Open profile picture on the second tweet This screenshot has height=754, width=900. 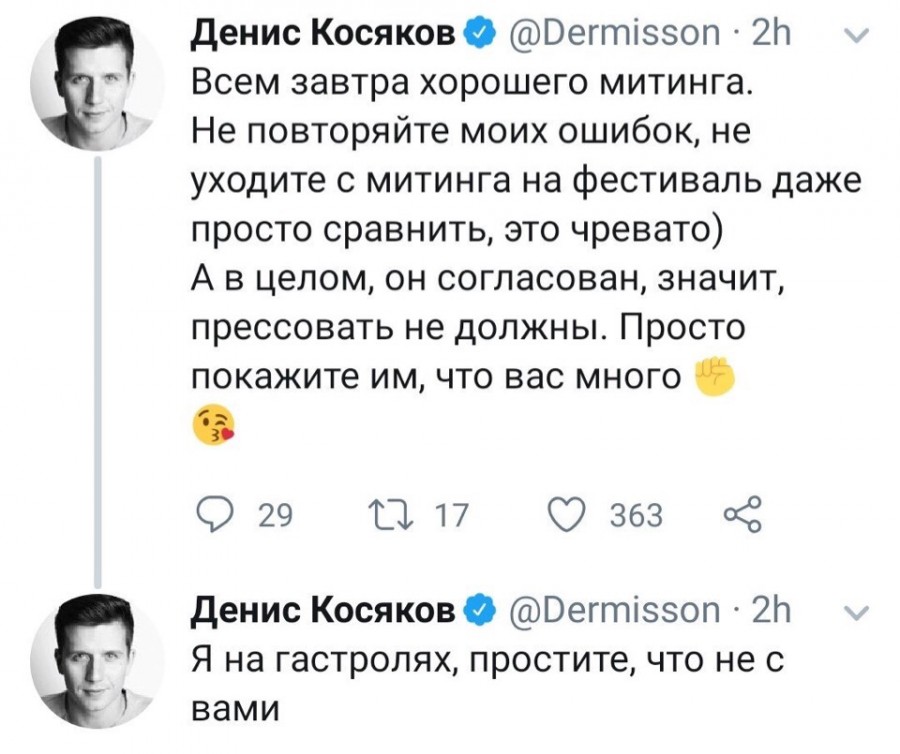pos(98,659)
